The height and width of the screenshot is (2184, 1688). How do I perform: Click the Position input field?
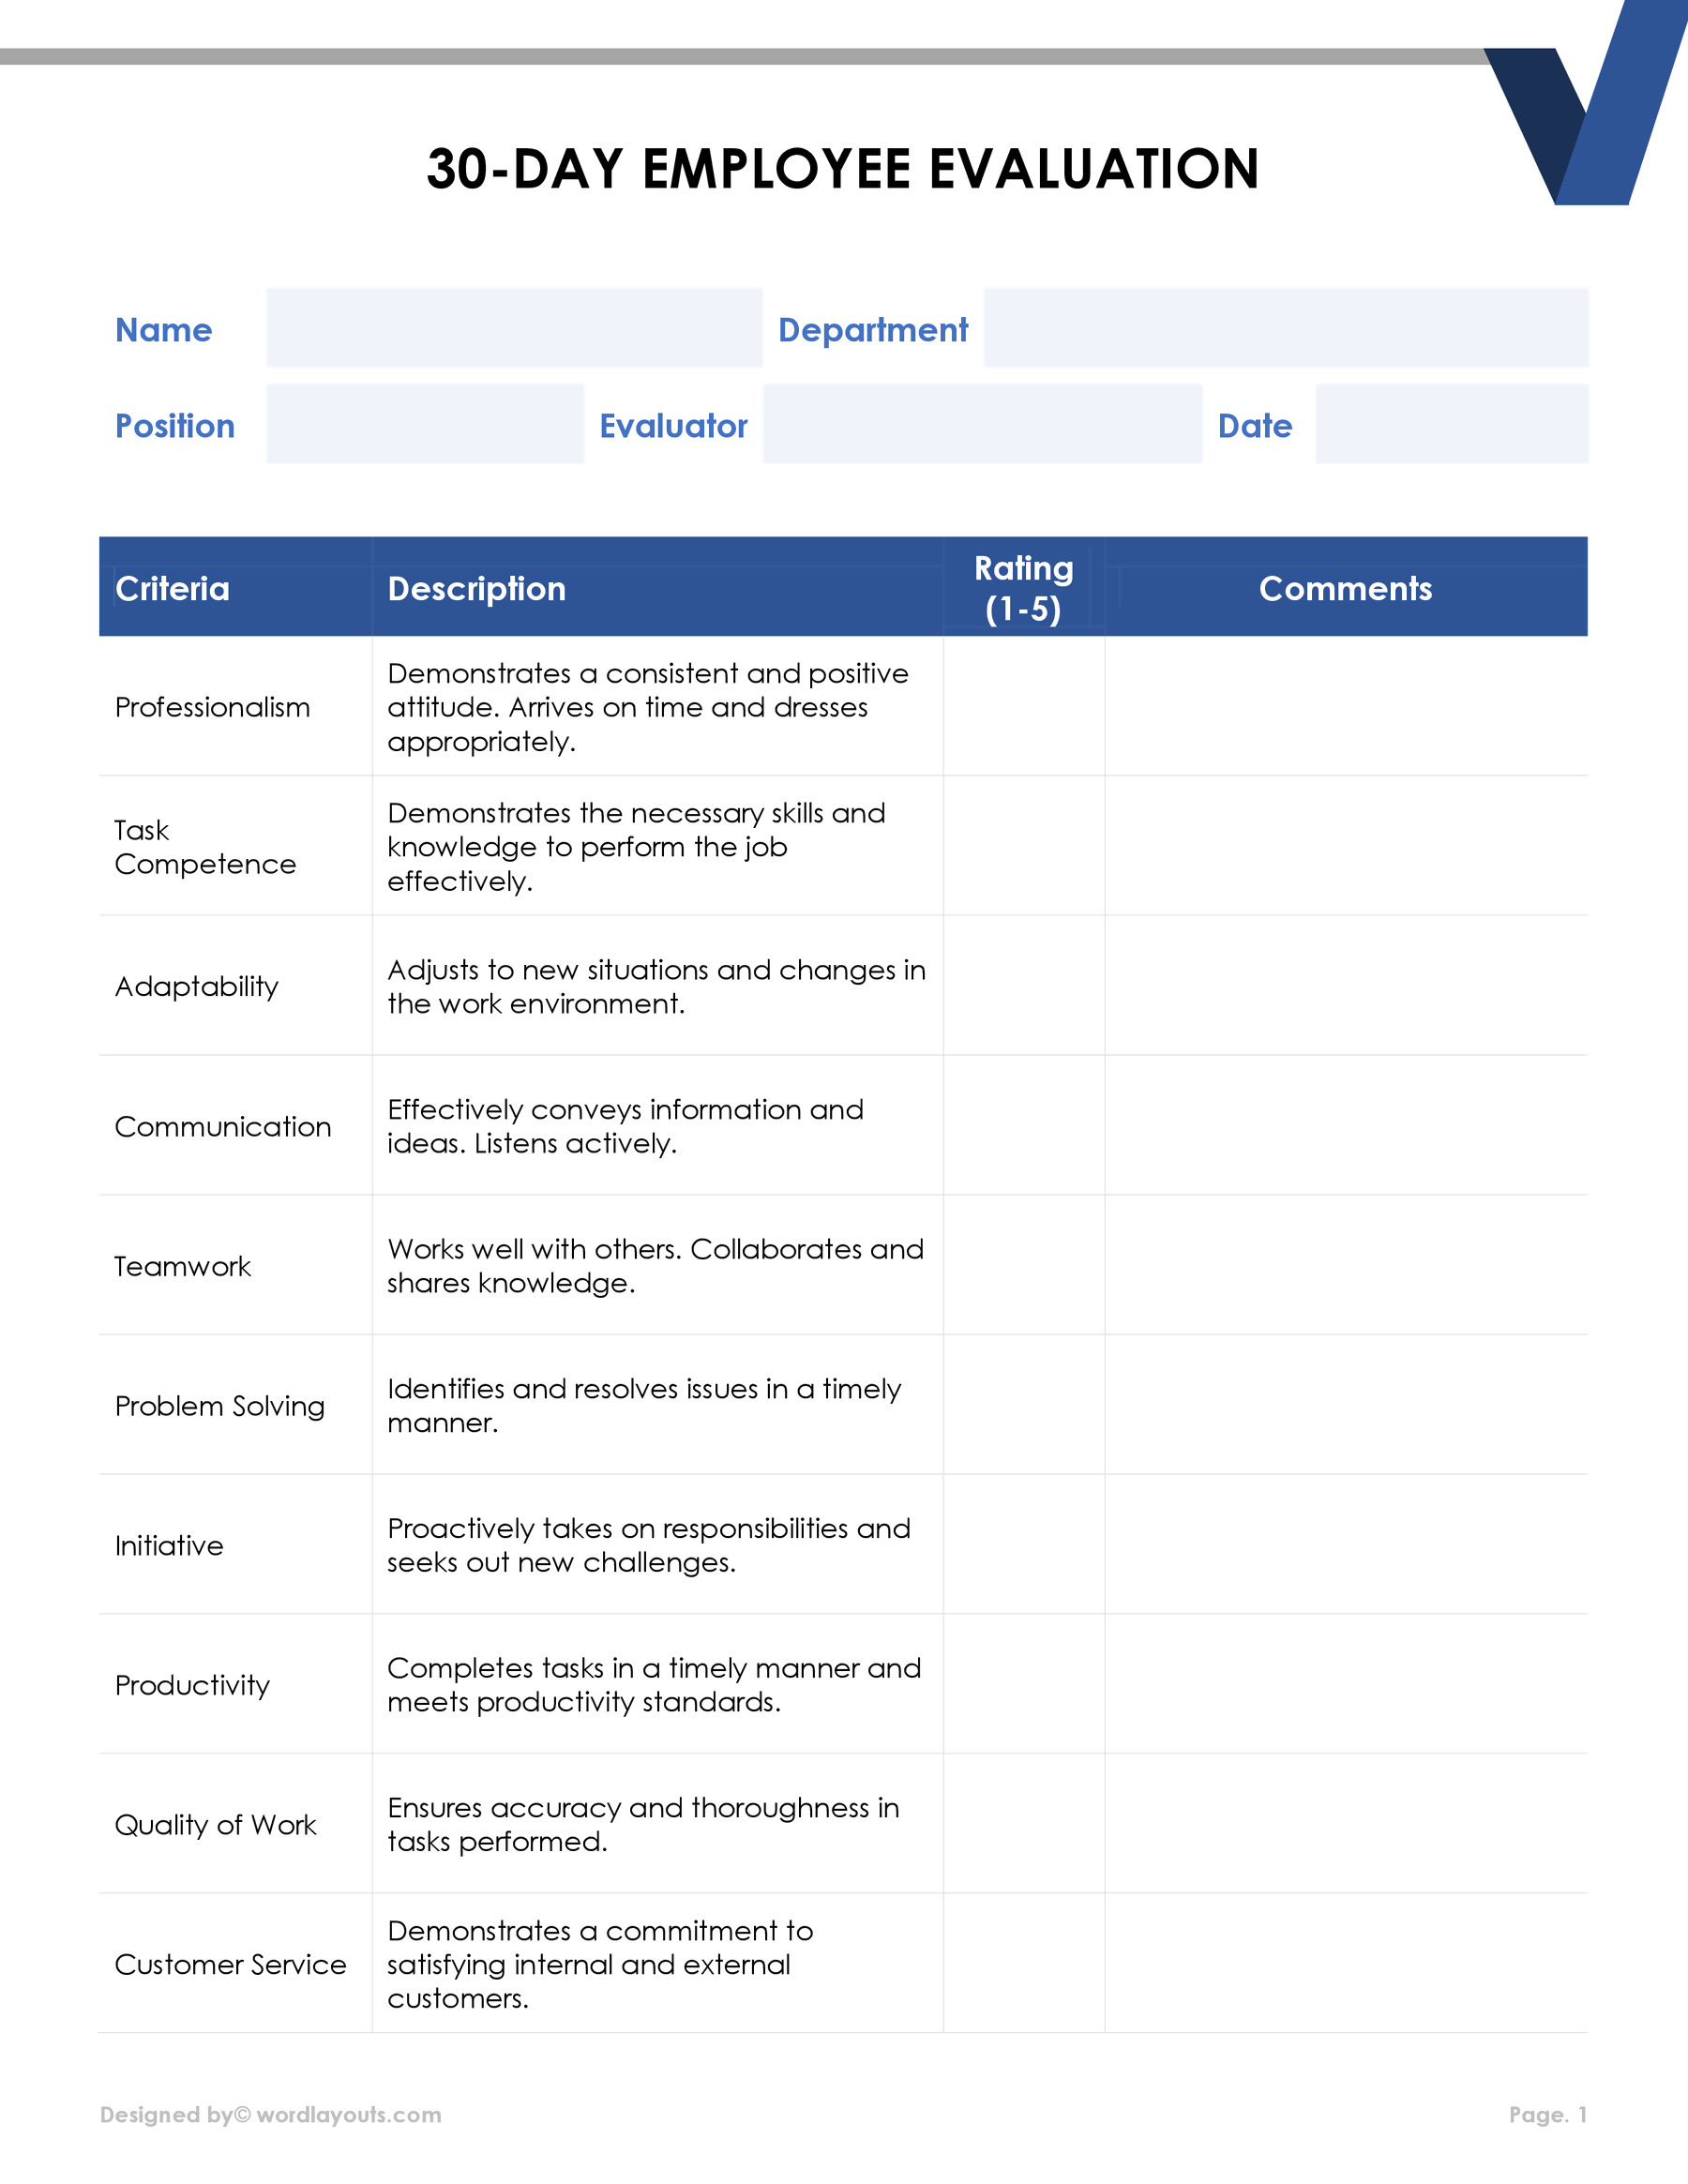click(x=425, y=424)
